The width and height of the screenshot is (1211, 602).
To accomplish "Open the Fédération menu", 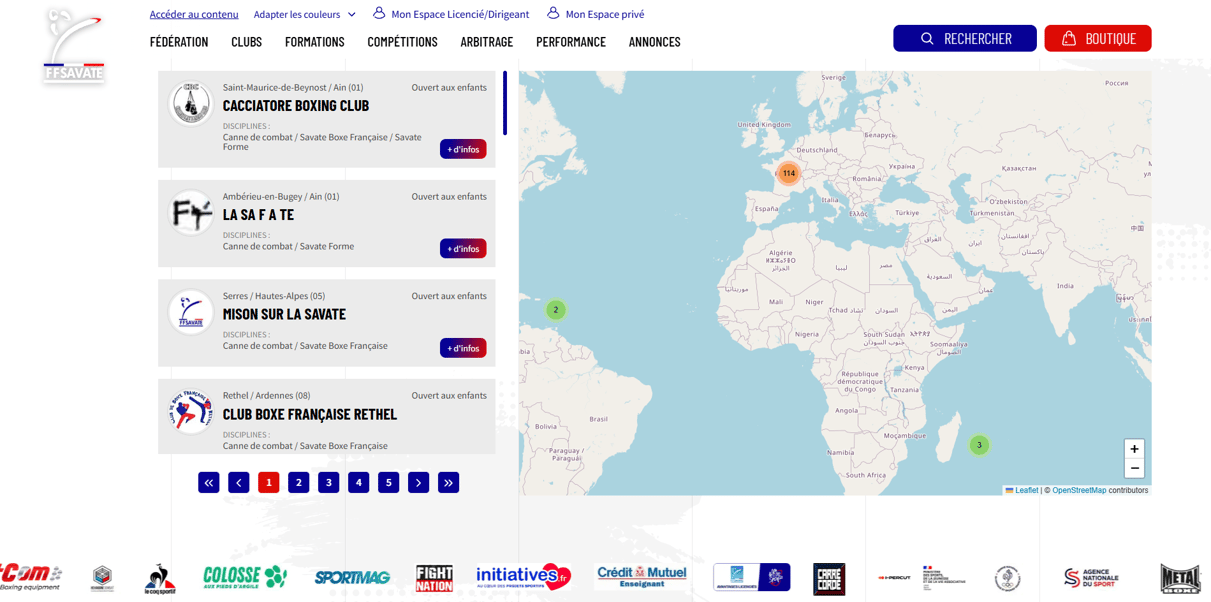I will tap(179, 42).
